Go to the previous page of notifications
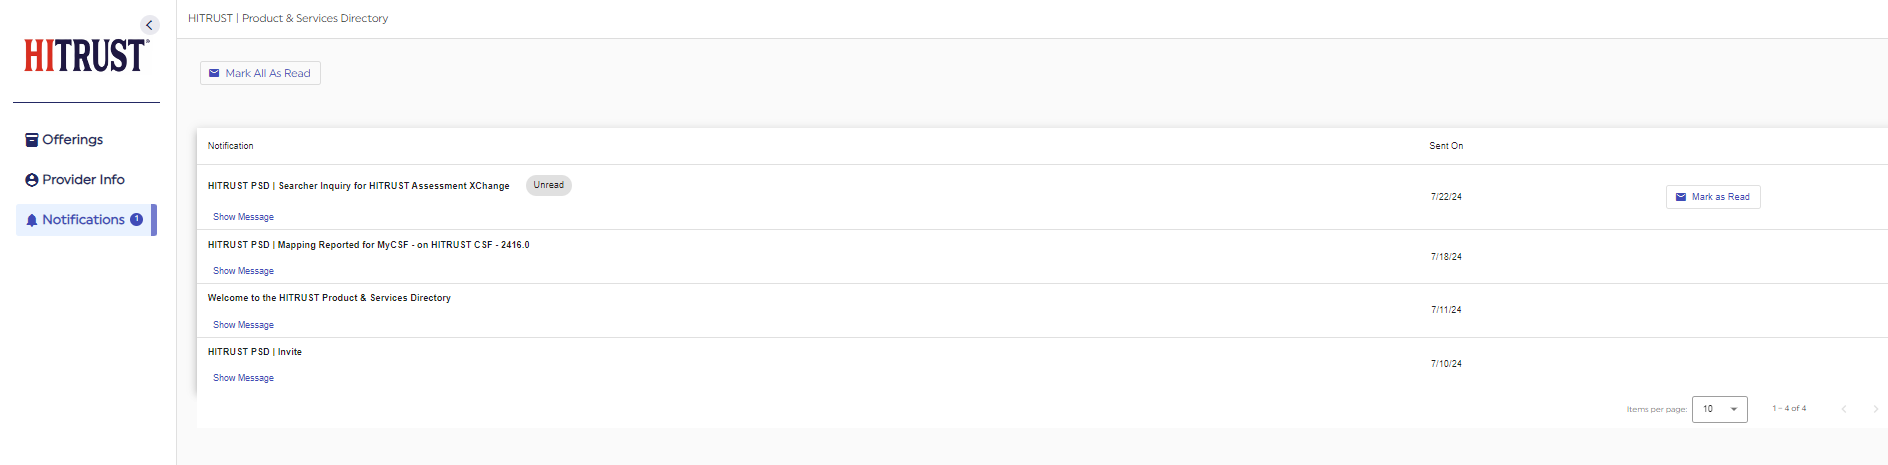Viewport: 1888px width, 465px height. (1844, 409)
